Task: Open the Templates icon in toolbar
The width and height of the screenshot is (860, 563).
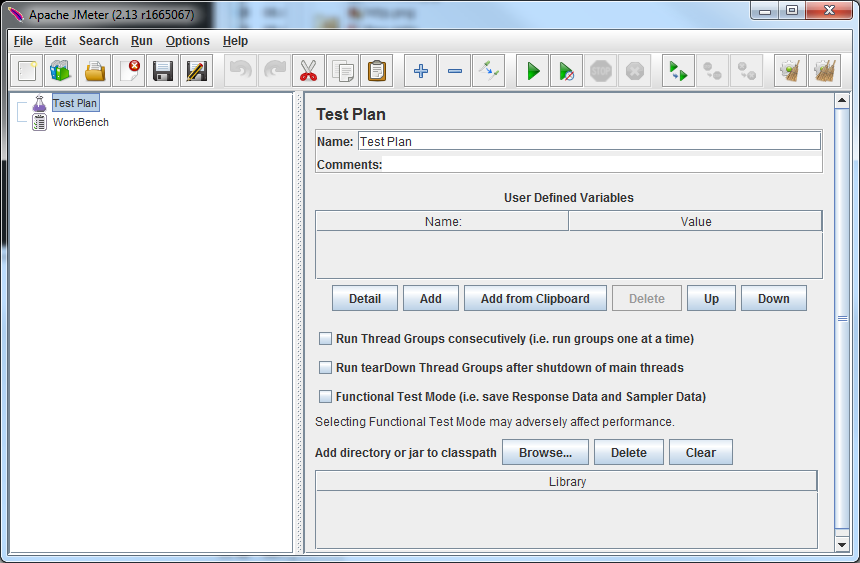Action: click(61, 71)
